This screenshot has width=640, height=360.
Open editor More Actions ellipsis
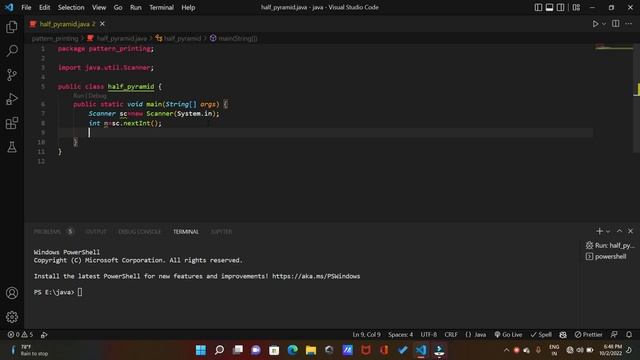[629, 24]
